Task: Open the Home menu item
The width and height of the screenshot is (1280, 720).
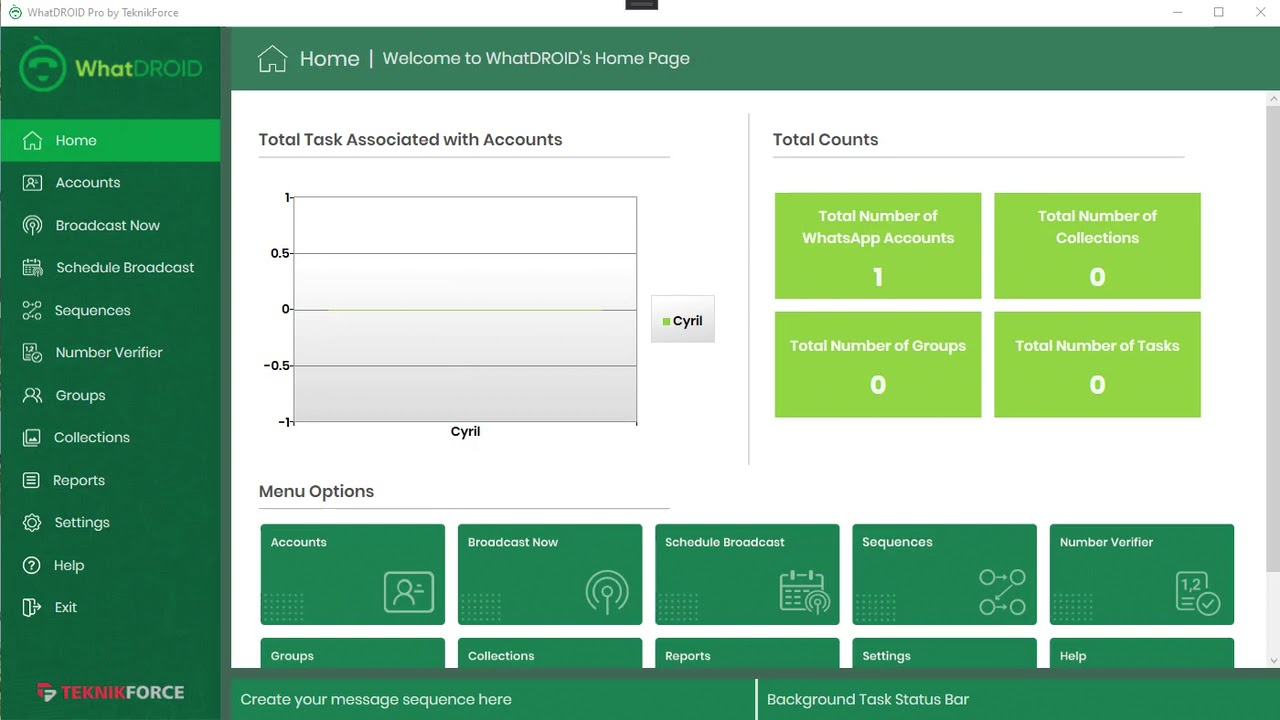Action: pyautogui.click(x=110, y=140)
